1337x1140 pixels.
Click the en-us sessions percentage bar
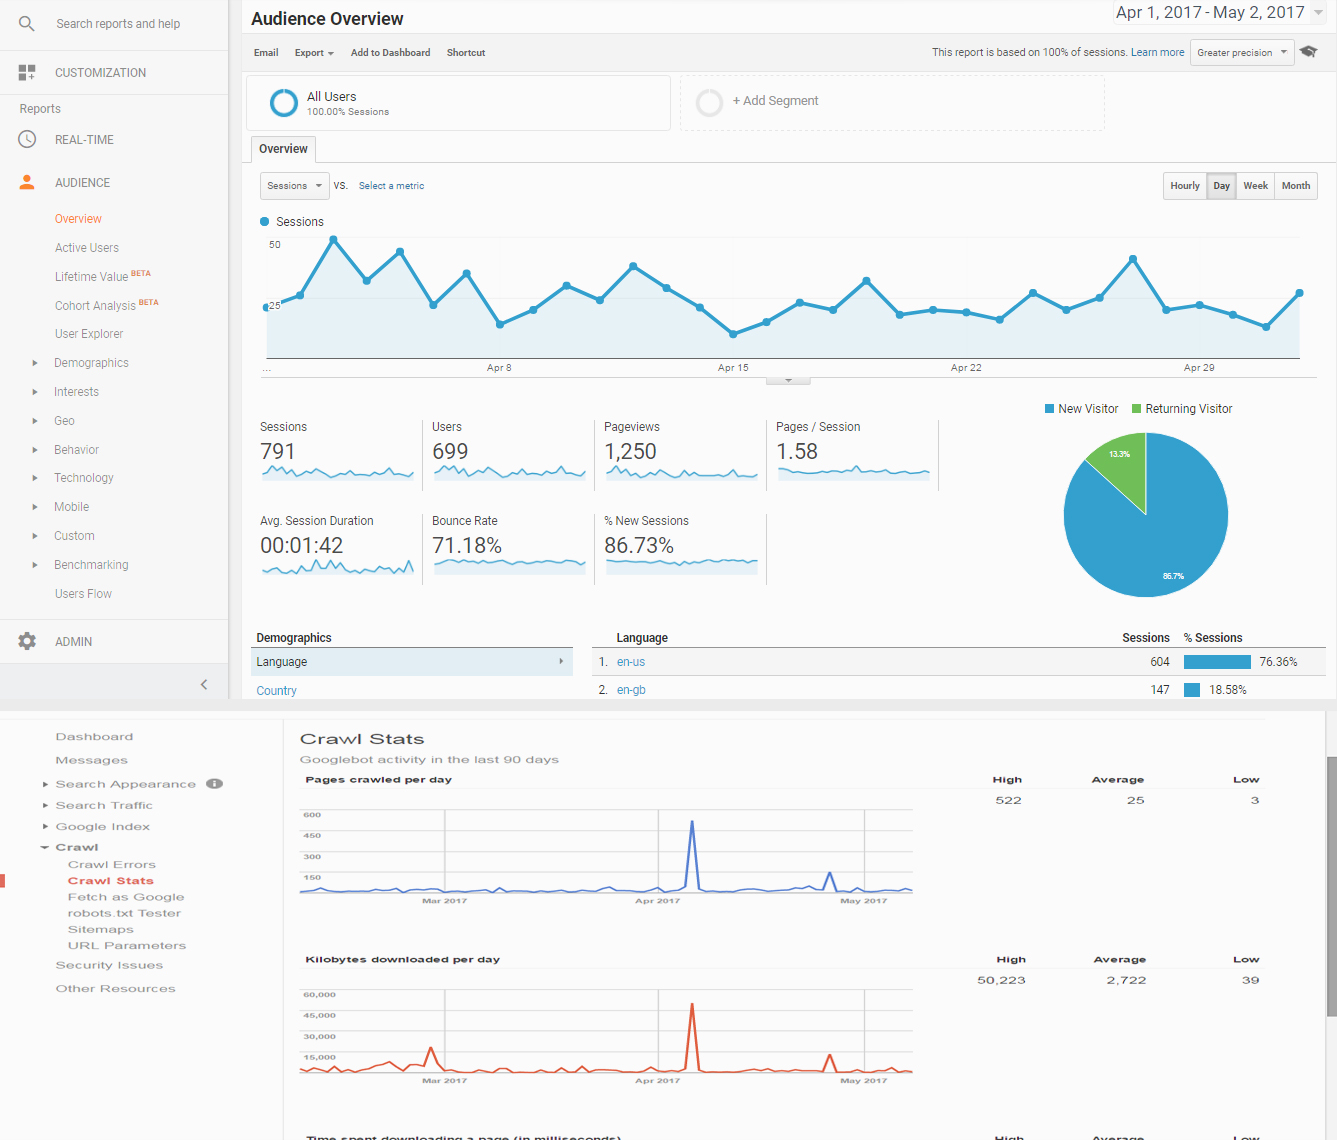point(1217,662)
